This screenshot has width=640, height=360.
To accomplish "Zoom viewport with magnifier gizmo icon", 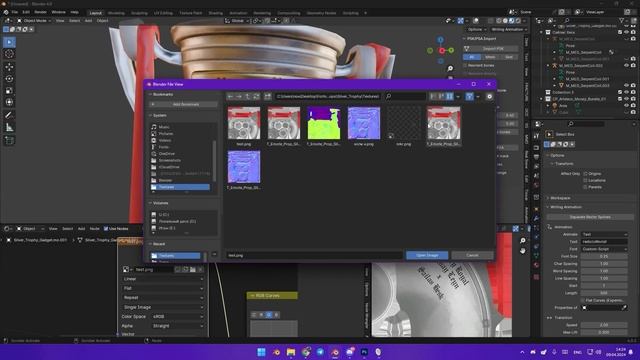I will coord(450,69).
